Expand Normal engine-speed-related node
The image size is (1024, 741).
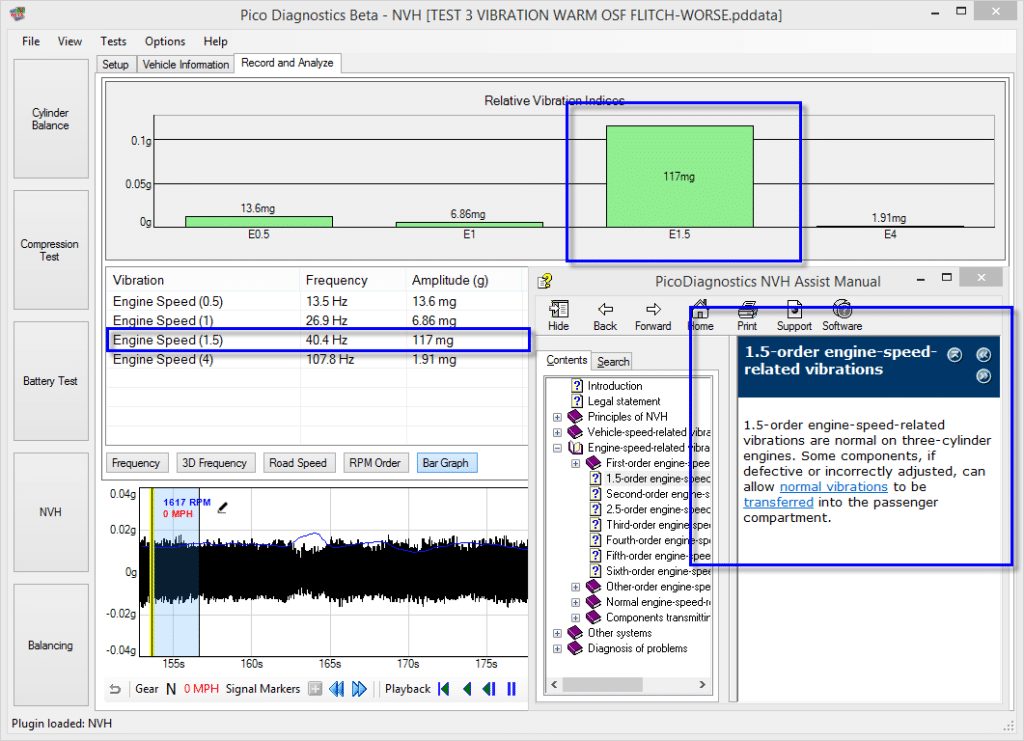pyautogui.click(x=575, y=602)
